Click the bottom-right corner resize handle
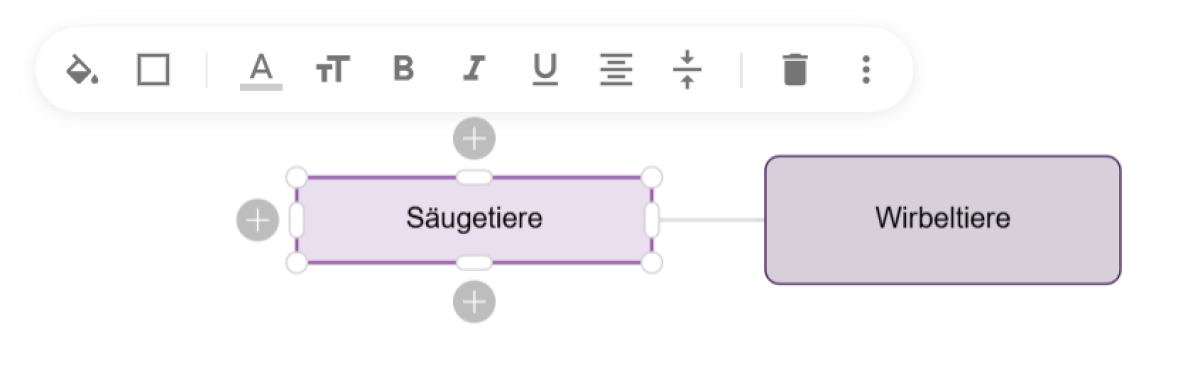The image size is (1200, 366). 651,263
